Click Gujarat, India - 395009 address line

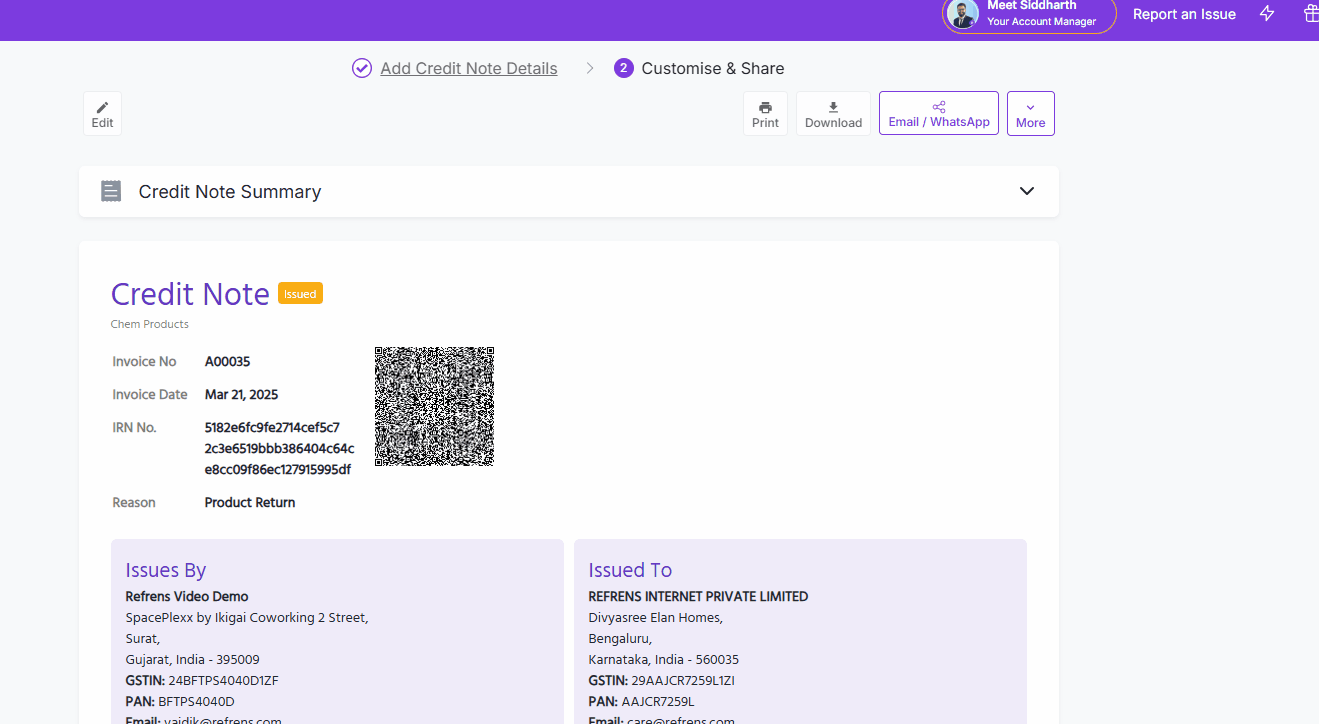click(x=192, y=659)
